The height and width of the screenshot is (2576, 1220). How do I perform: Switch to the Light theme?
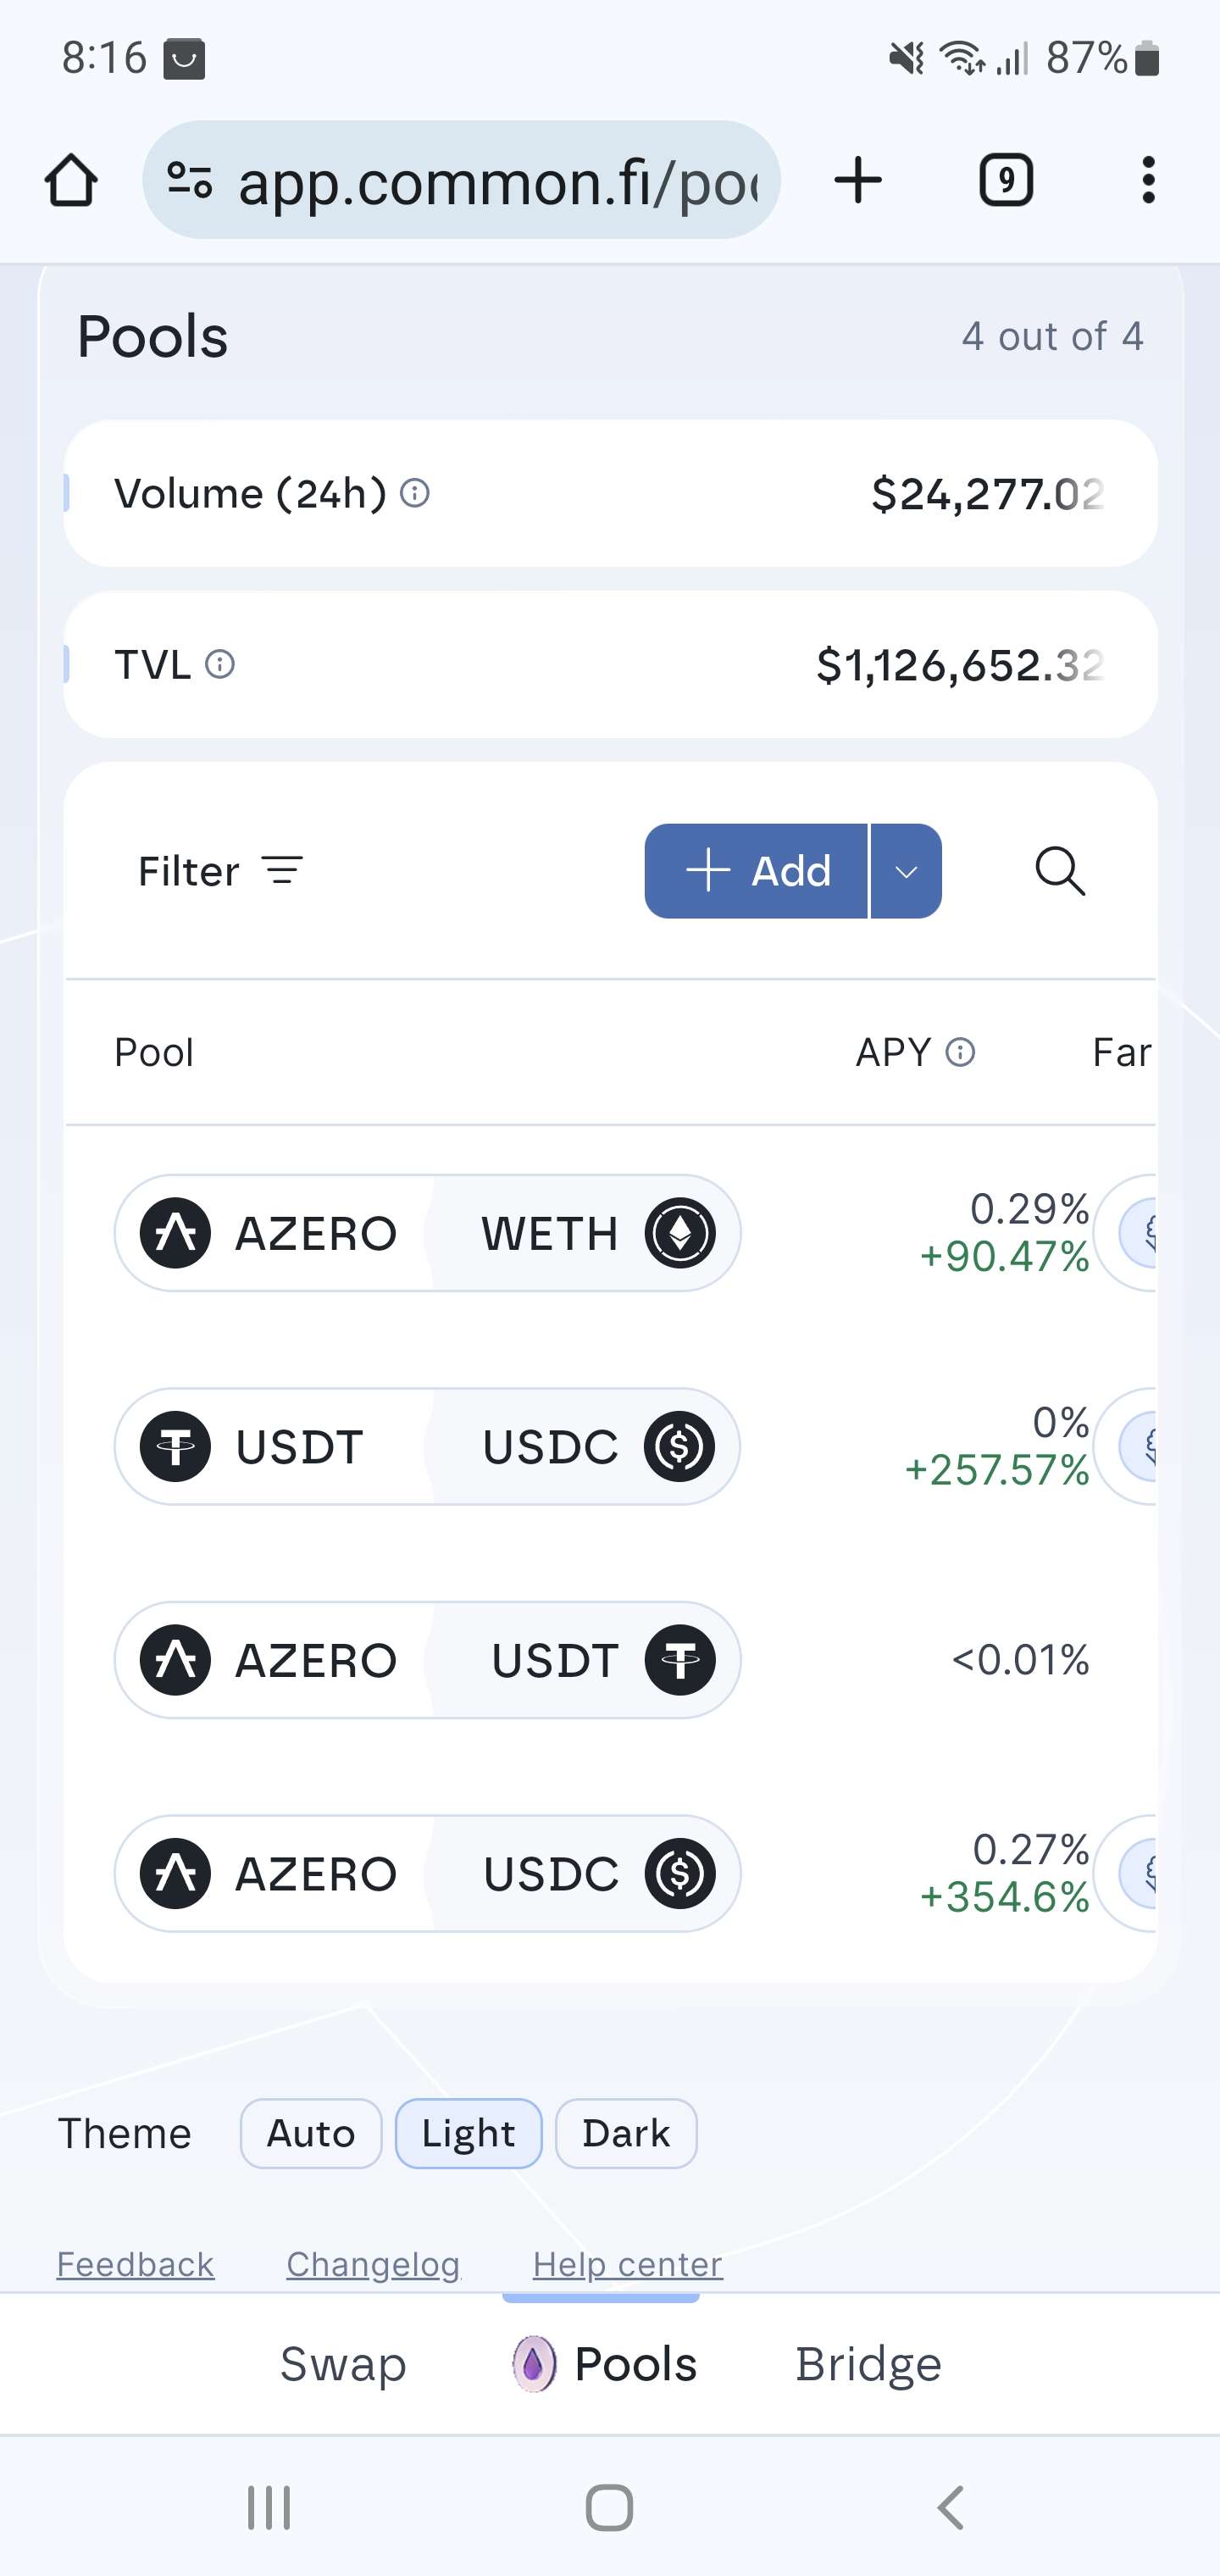(468, 2133)
